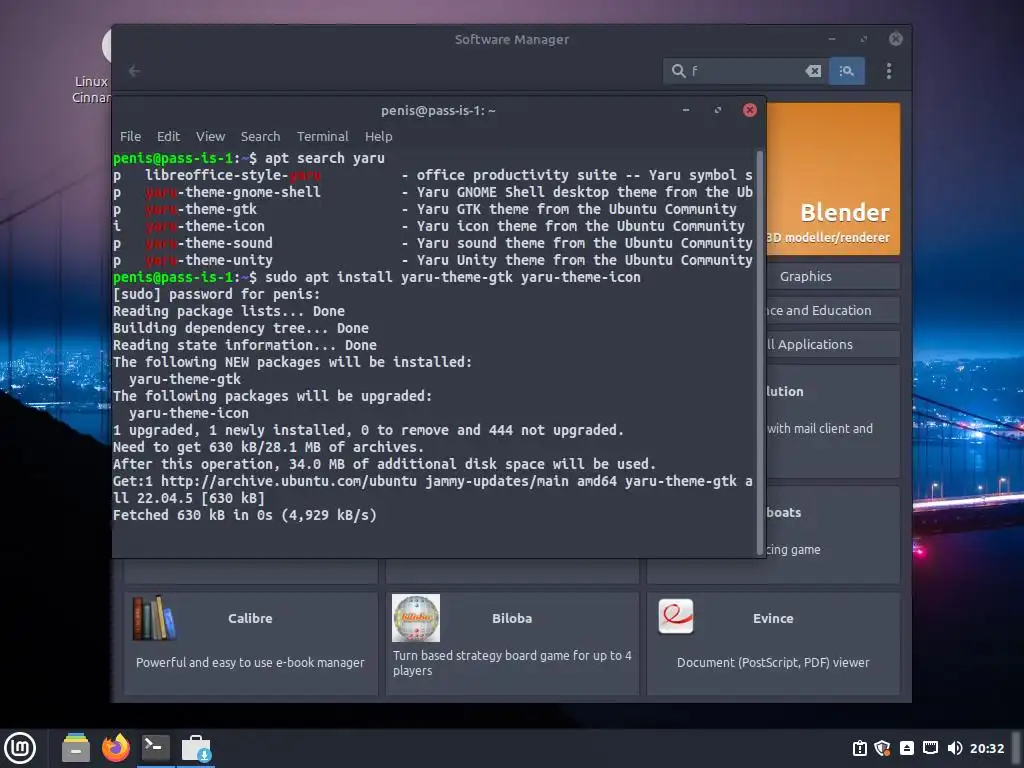This screenshot has width=1024, height=768.
Task: Click the clock showing 20:32
Action: pyautogui.click(x=987, y=748)
